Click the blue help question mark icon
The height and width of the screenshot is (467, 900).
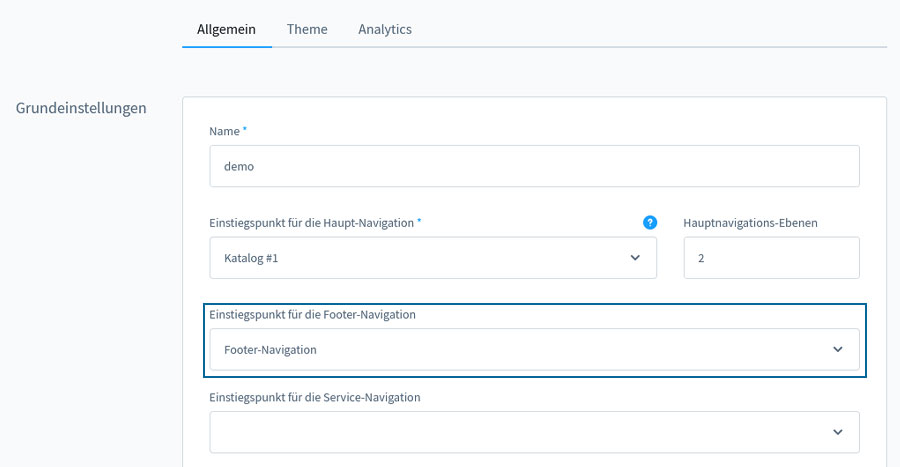[650, 223]
